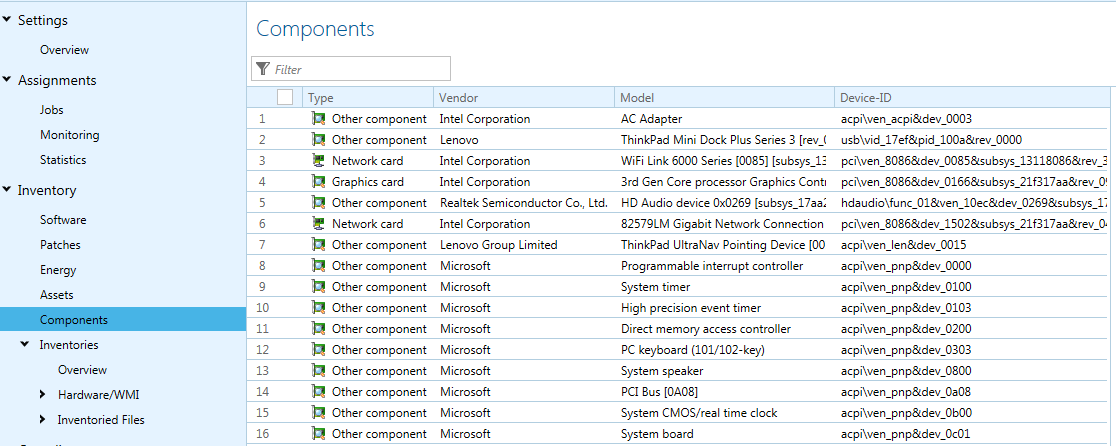Collapse the Settings section
1116x446 pixels.
[7, 20]
